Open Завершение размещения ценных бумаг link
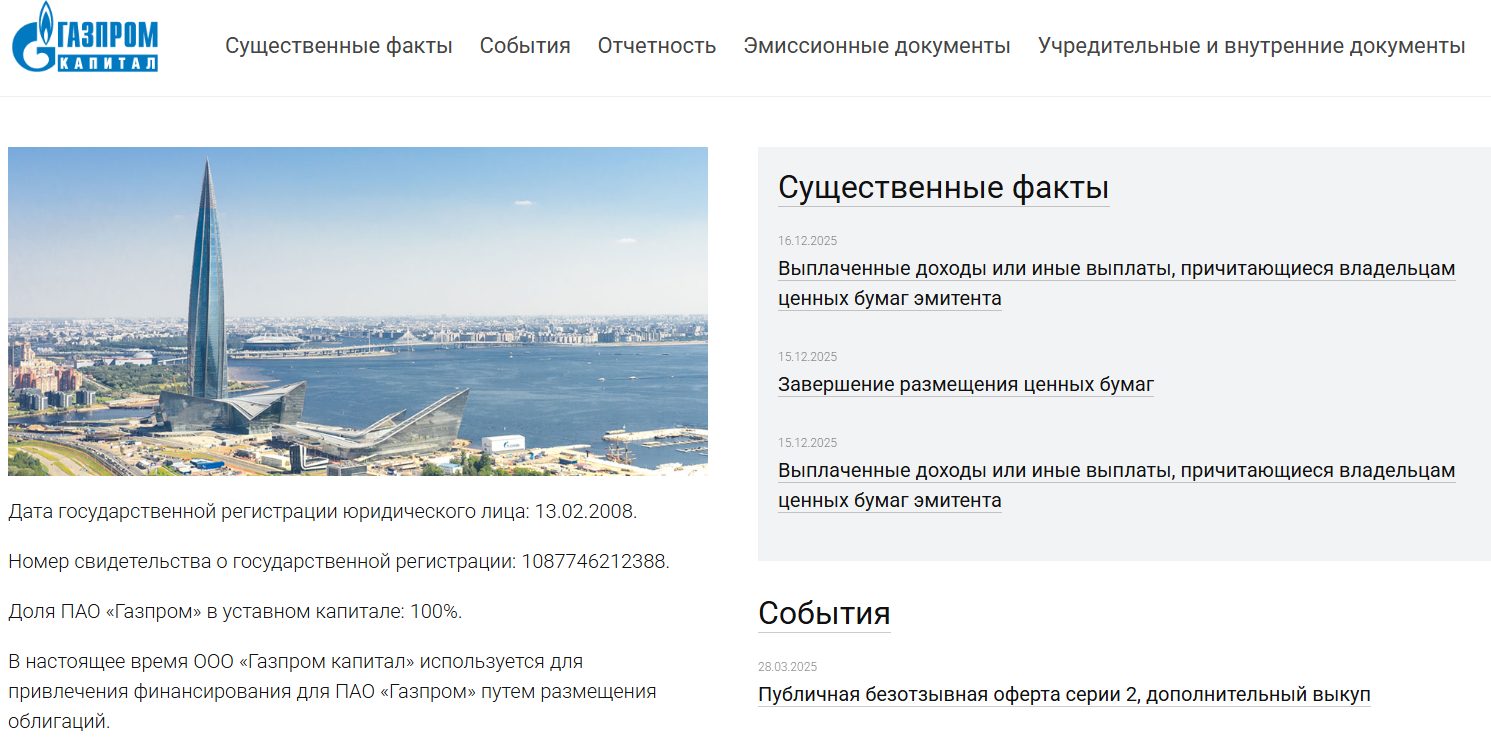Image resolution: width=1491 pixels, height=740 pixels. coord(966,385)
